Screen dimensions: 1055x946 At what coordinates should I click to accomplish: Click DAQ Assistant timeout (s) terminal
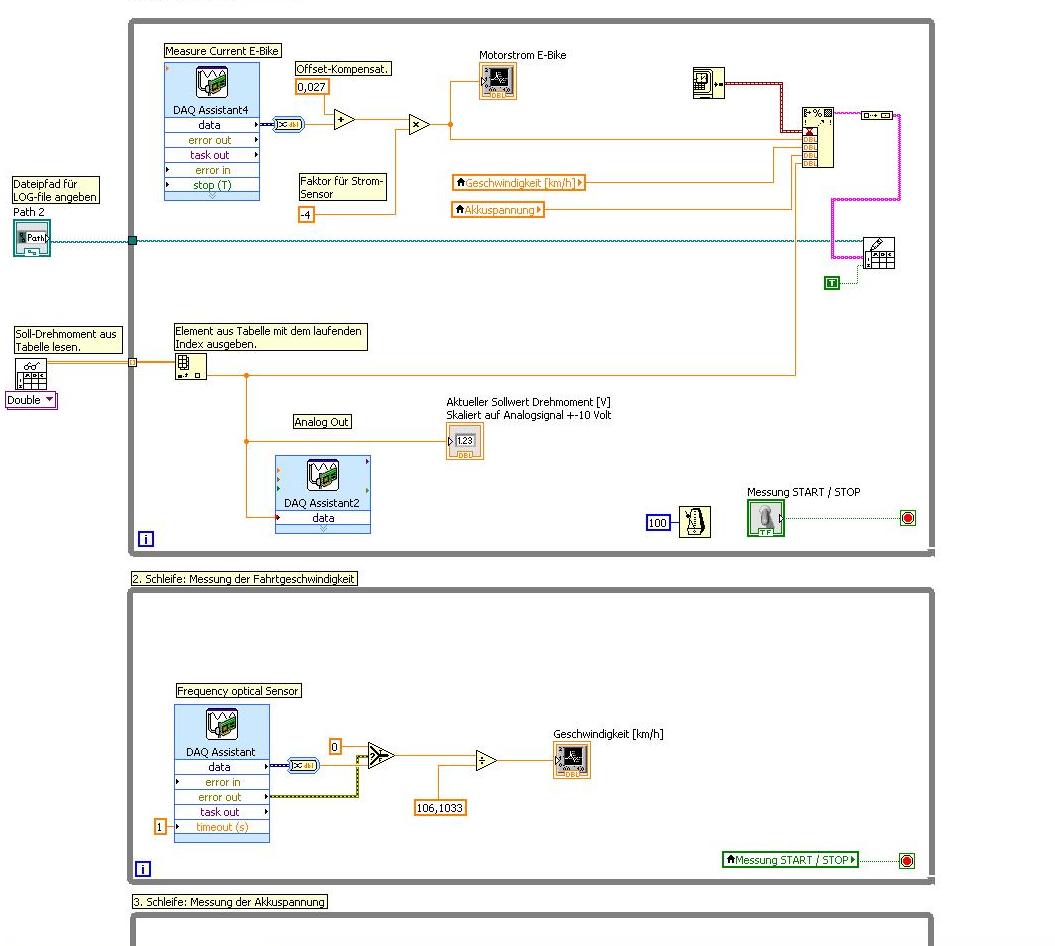(x=222, y=828)
